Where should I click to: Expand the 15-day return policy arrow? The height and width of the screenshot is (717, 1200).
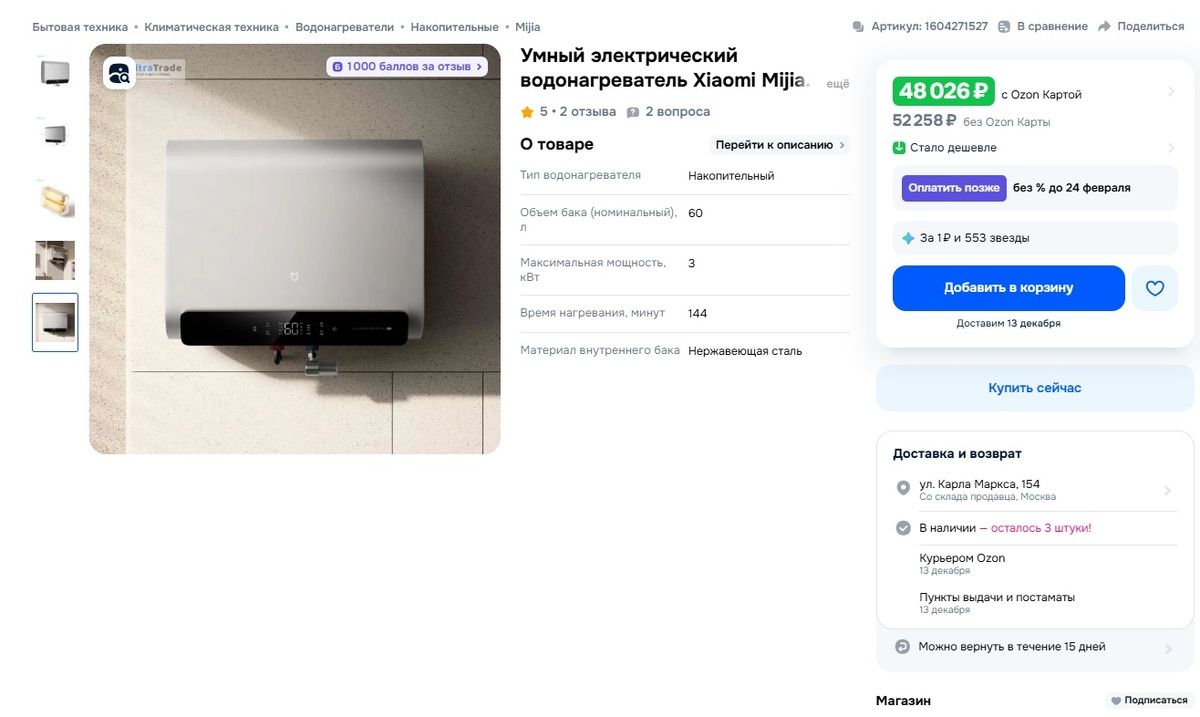click(x=1167, y=648)
